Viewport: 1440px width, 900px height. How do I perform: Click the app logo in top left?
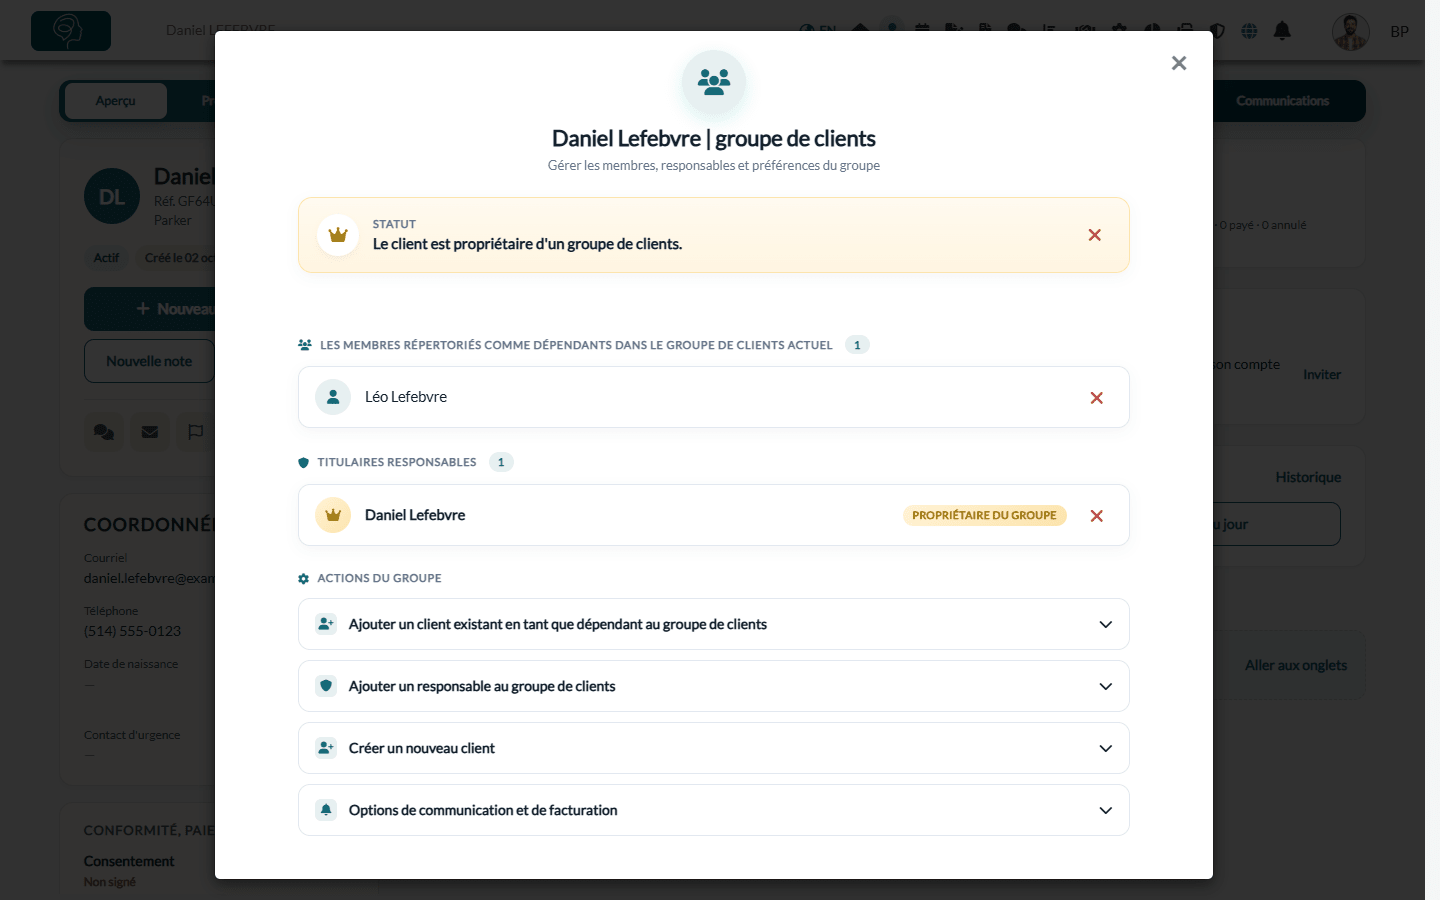pos(71,31)
